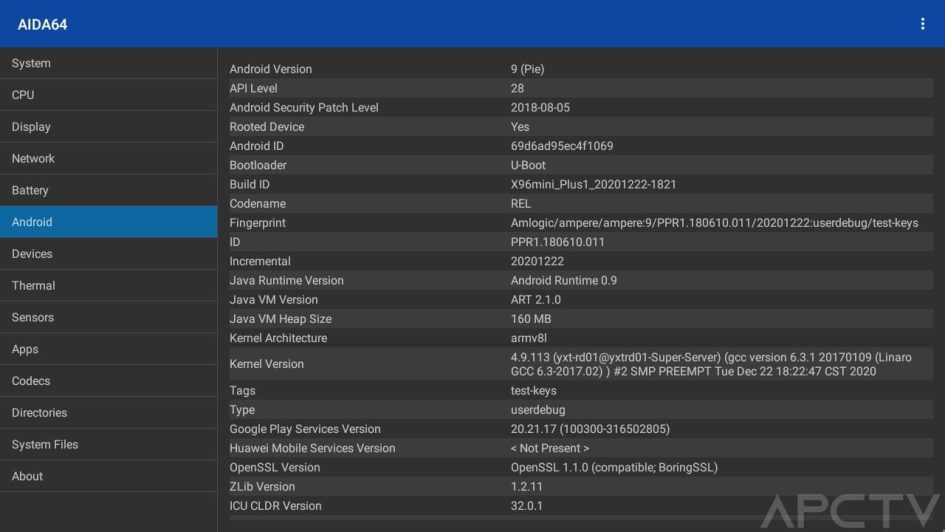Click the ZLib value 1.2.11
Viewport: 945px width, 532px height.
(x=526, y=487)
